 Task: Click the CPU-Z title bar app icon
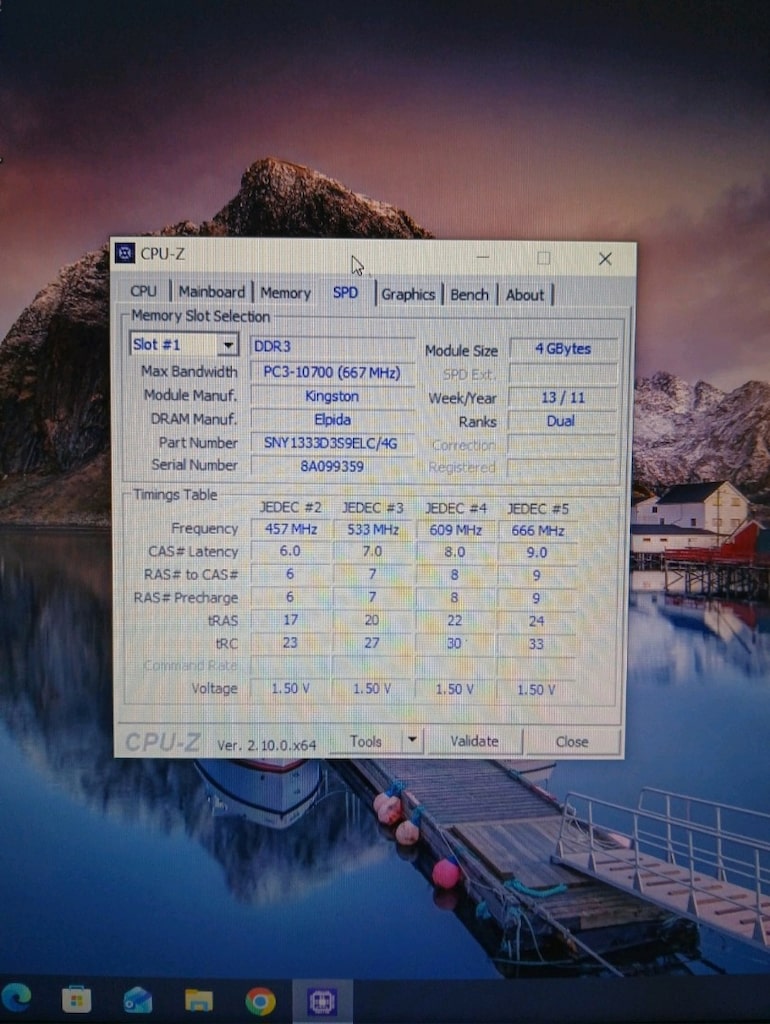point(125,253)
